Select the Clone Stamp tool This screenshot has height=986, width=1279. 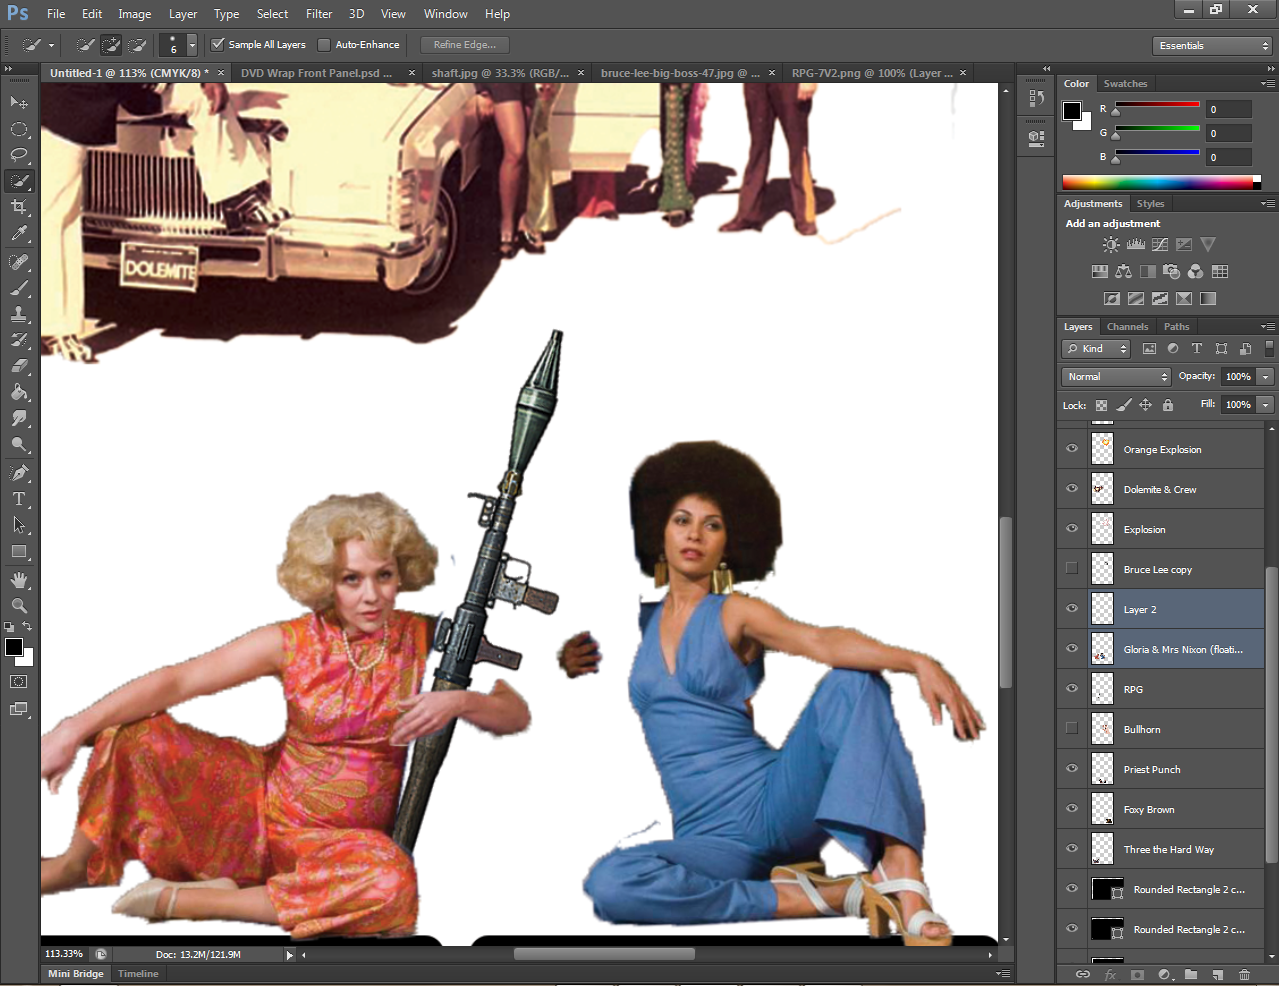(x=19, y=314)
